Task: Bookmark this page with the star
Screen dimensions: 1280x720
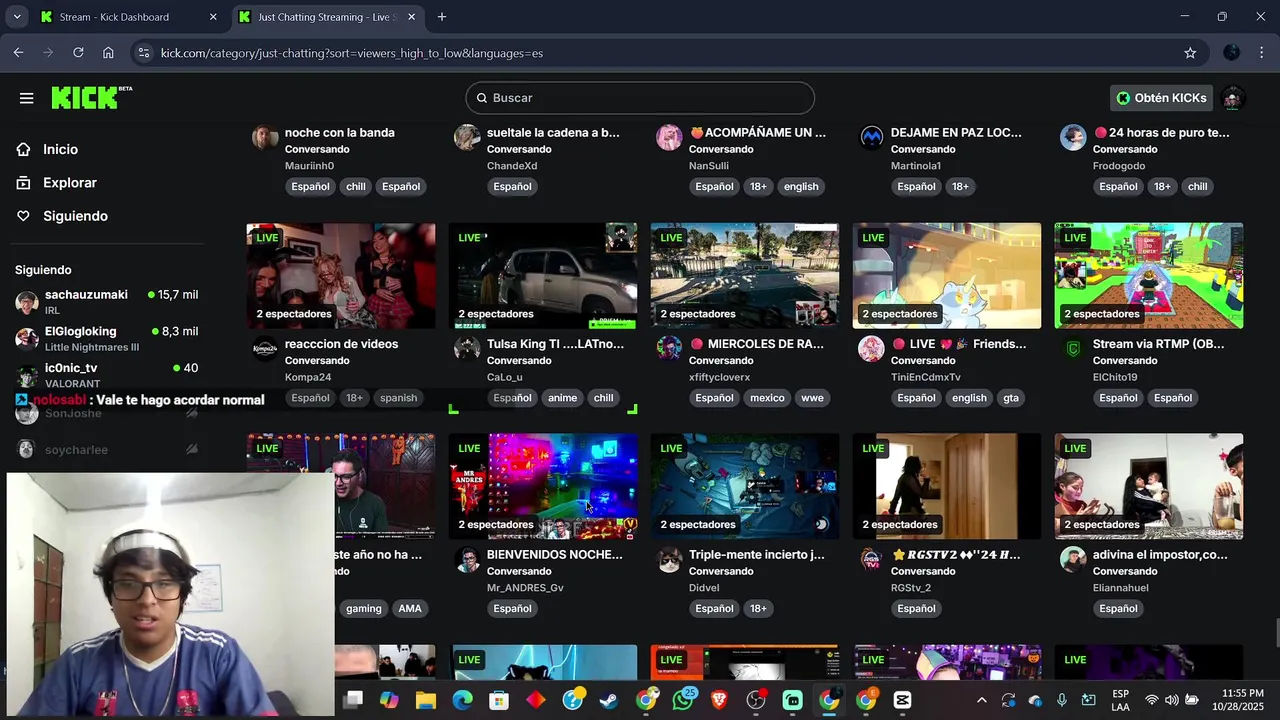Action: point(1190,53)
